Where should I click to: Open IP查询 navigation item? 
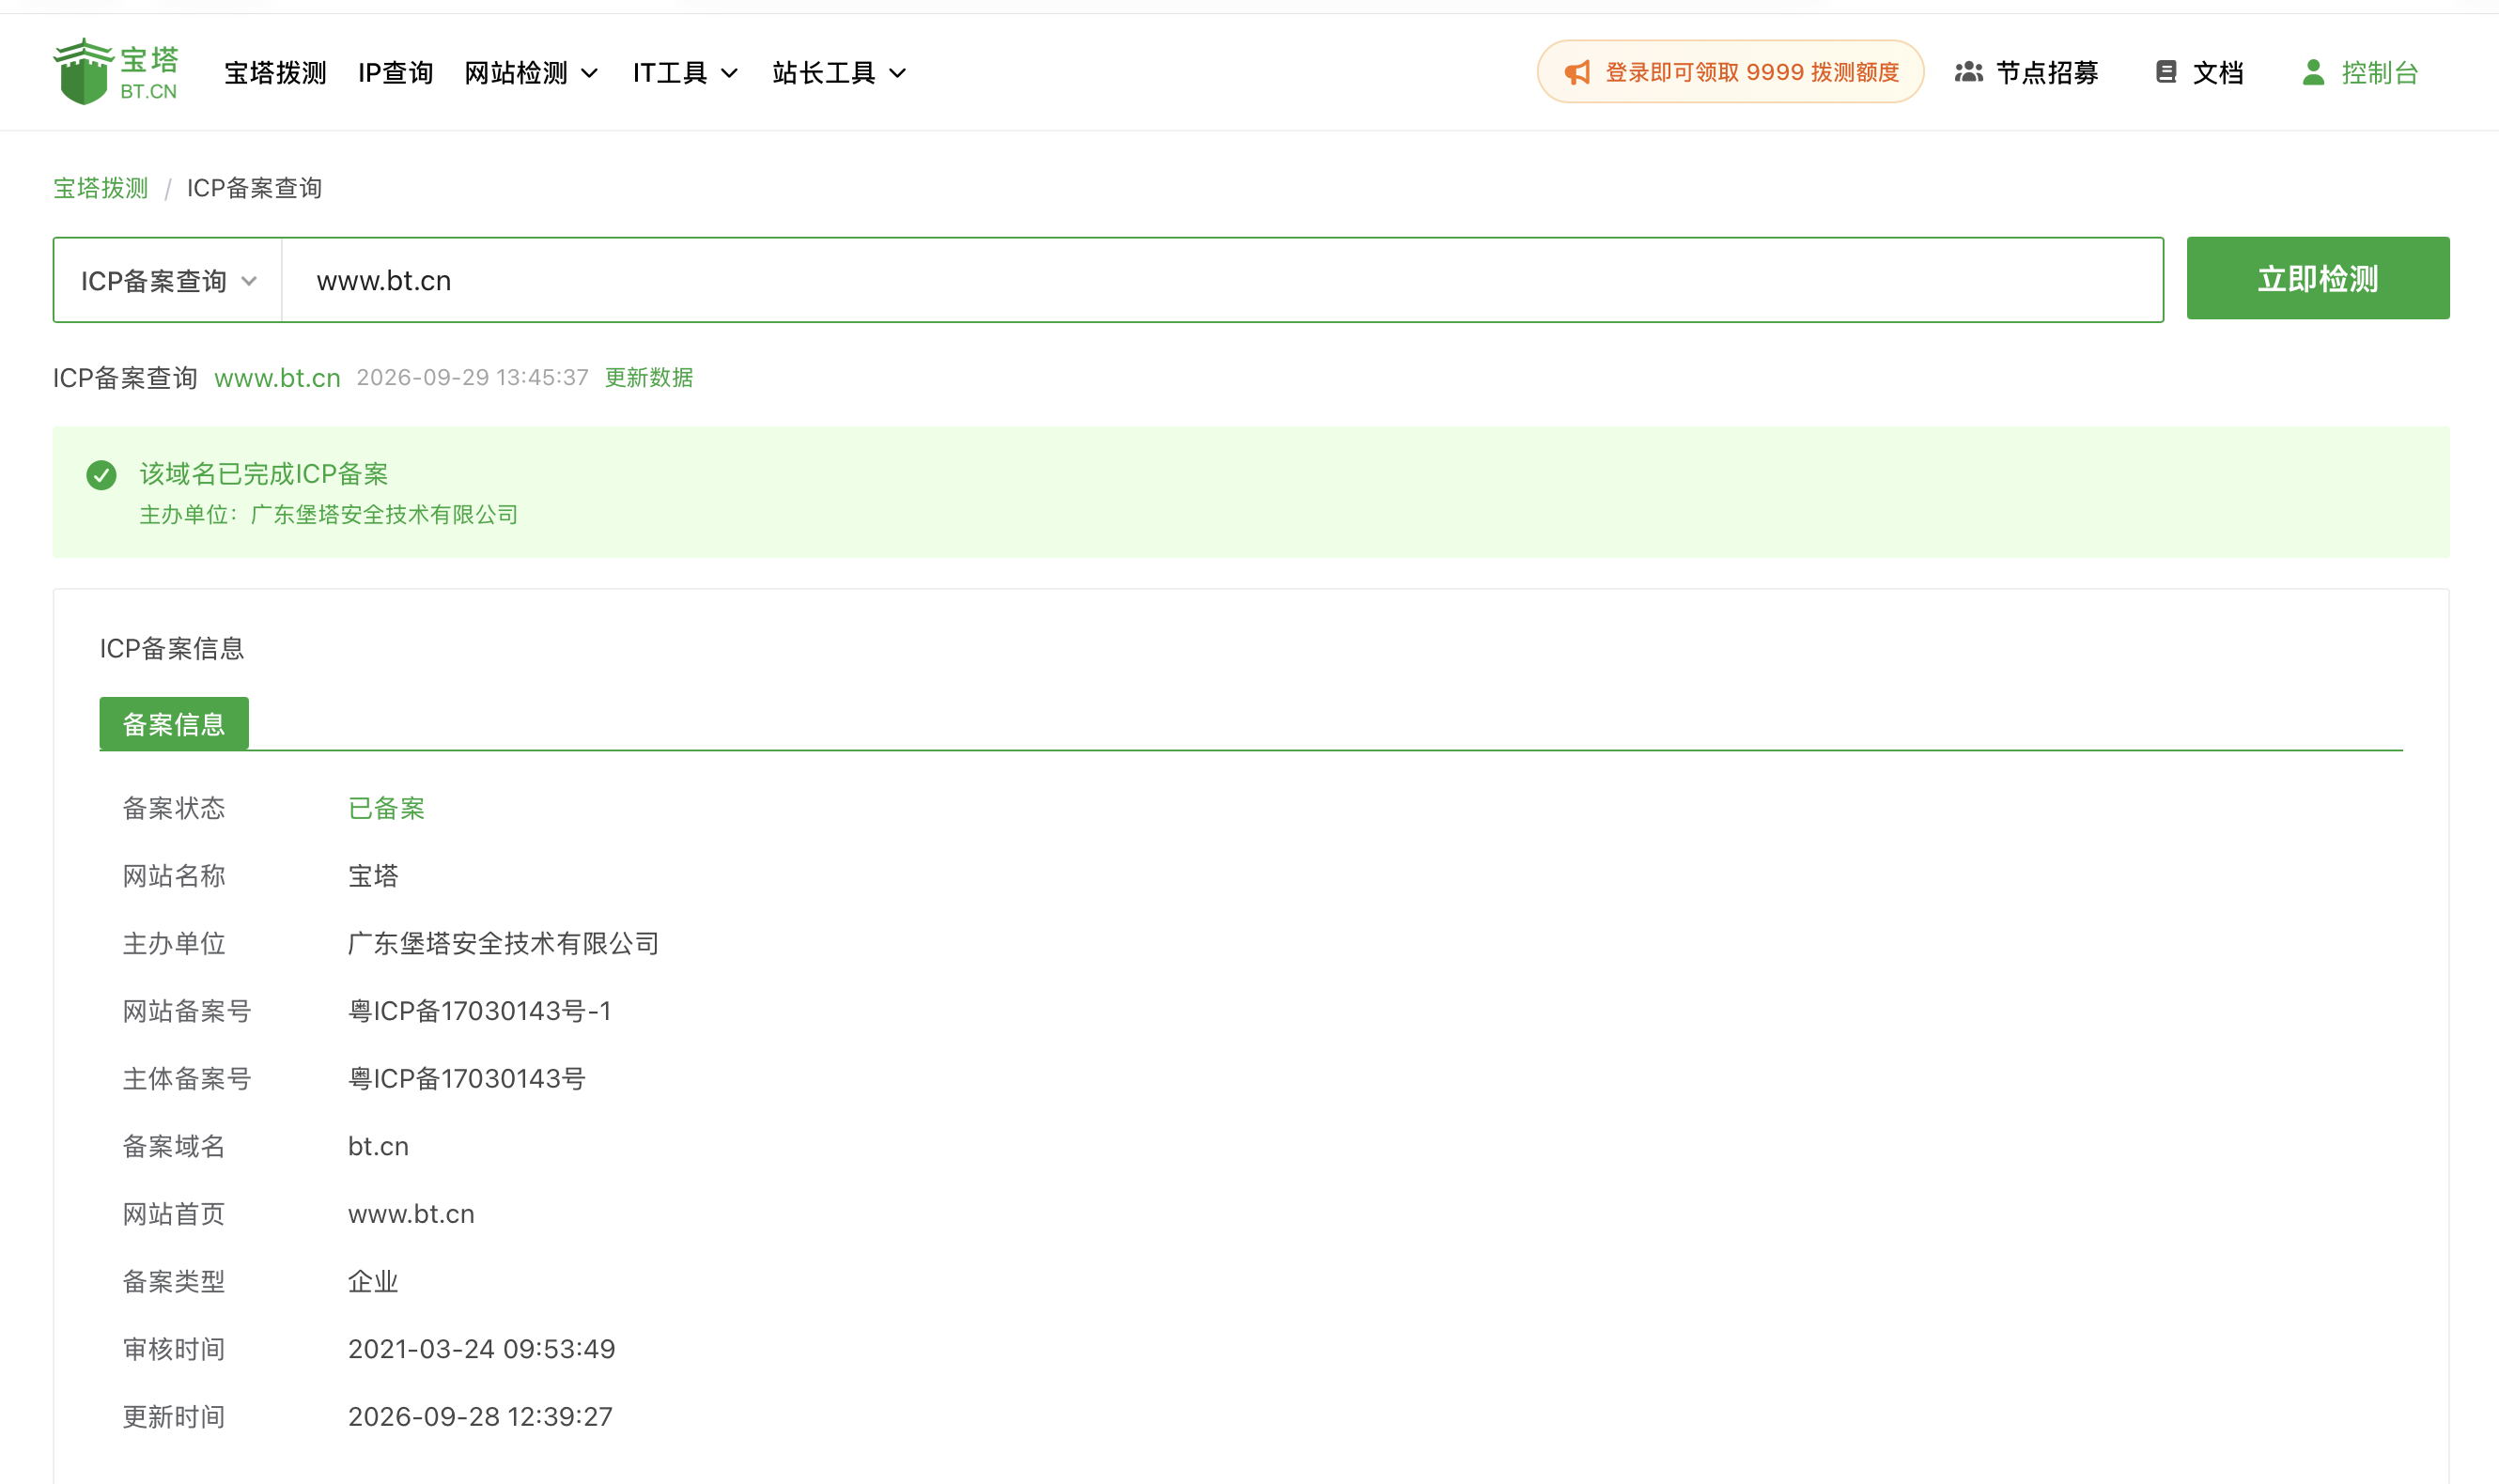point(395,73)
